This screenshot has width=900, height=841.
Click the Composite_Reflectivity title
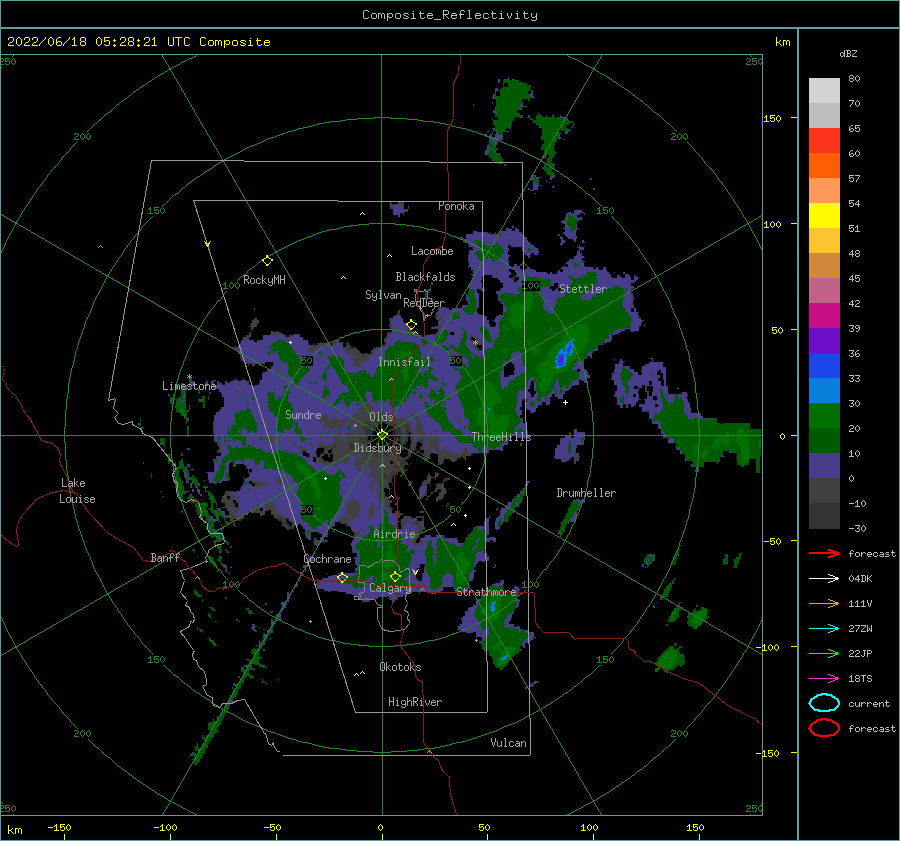[x=450, y=15]
